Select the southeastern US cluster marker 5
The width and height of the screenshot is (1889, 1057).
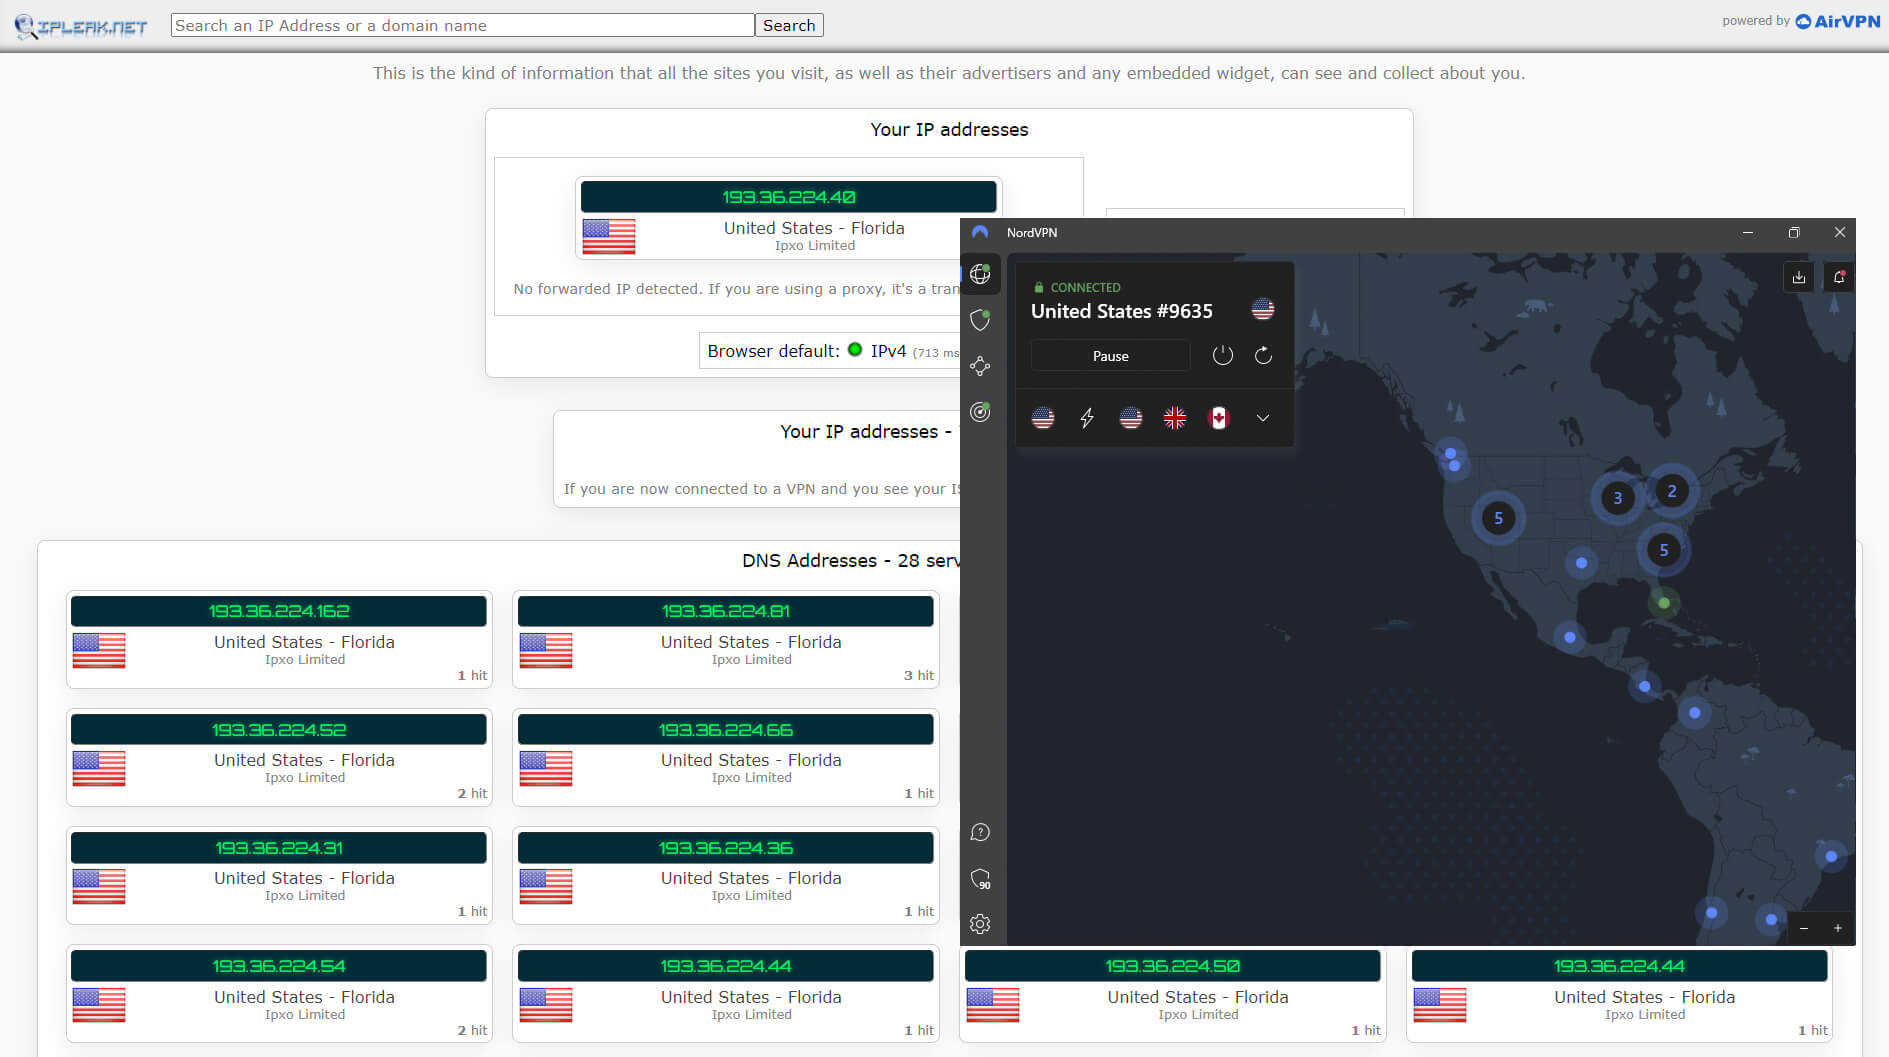coord(1664,550)
